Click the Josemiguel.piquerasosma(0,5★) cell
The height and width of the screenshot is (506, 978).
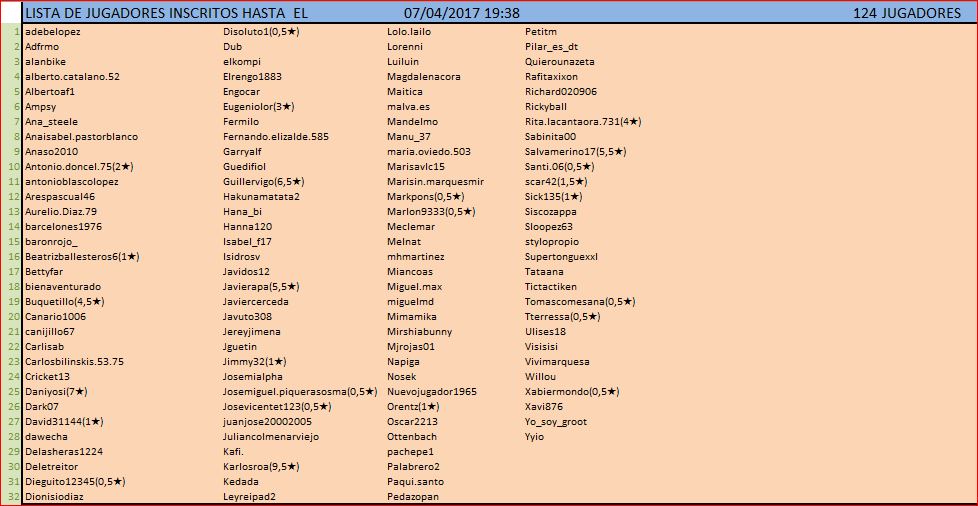point(300,391)
